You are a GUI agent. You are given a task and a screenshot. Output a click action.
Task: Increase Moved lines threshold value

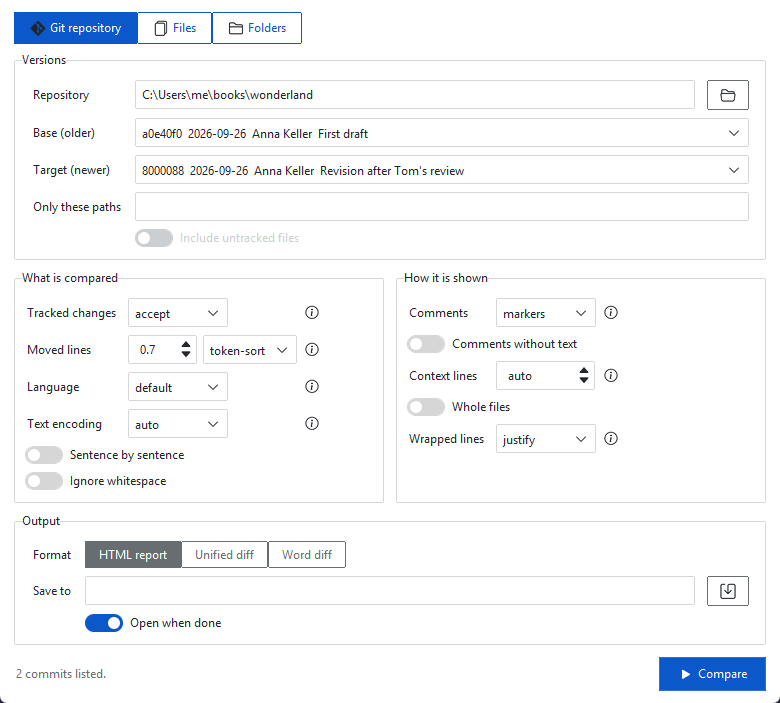point(186,344)
